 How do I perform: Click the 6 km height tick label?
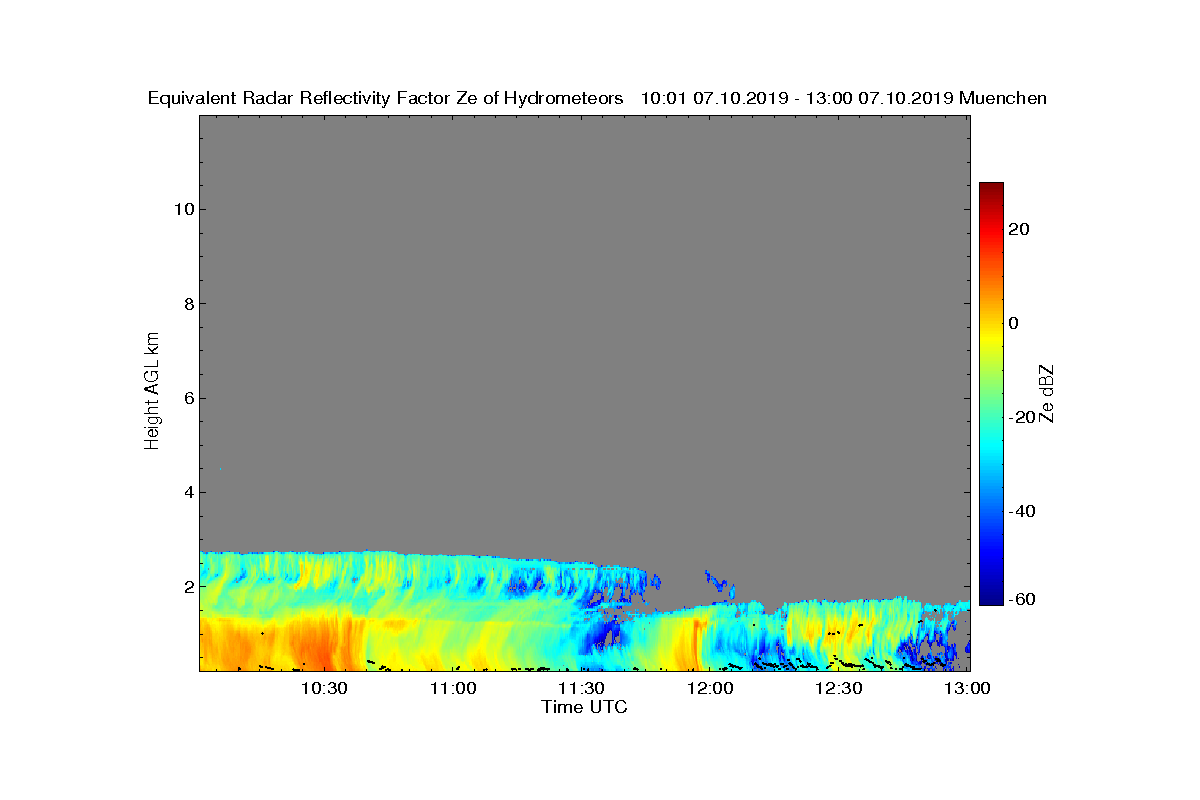click(187, 398)
